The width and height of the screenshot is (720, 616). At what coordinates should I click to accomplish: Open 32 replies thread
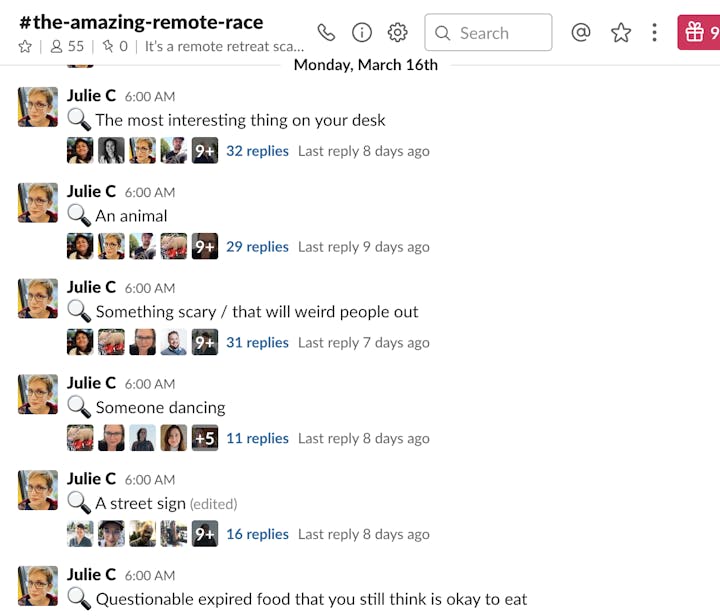tap(257, 151)
